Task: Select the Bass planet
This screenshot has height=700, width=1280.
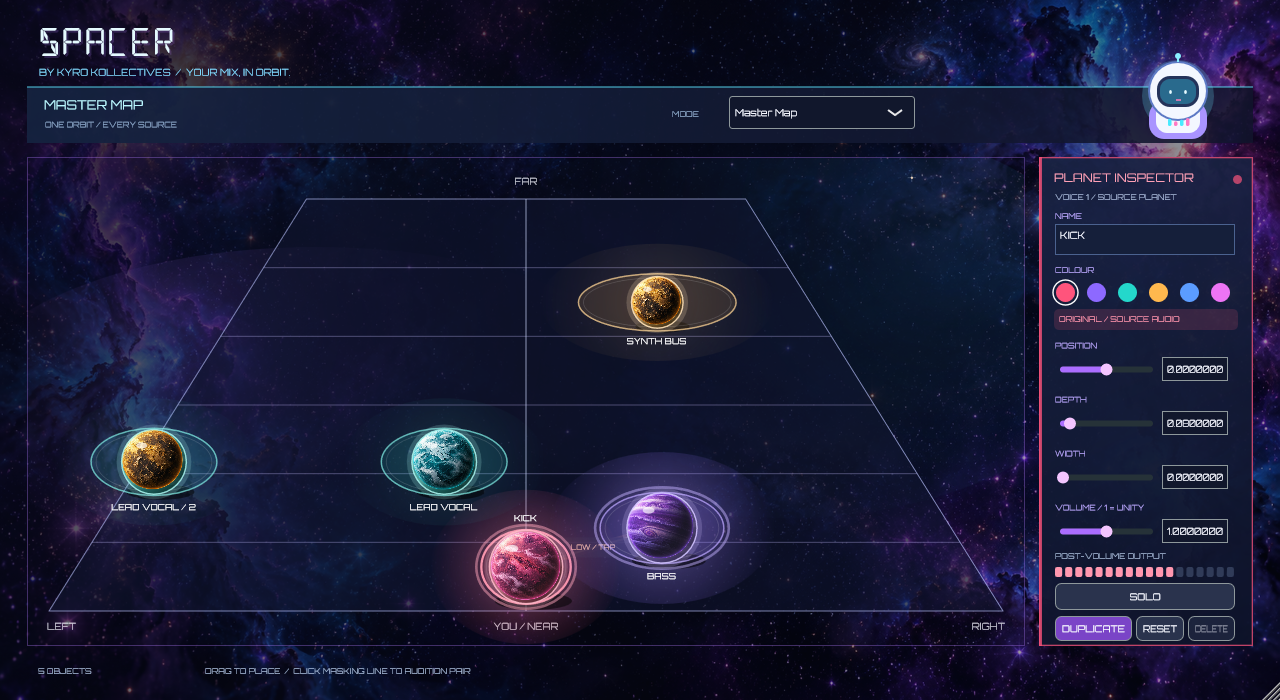Action: [661, 528]
